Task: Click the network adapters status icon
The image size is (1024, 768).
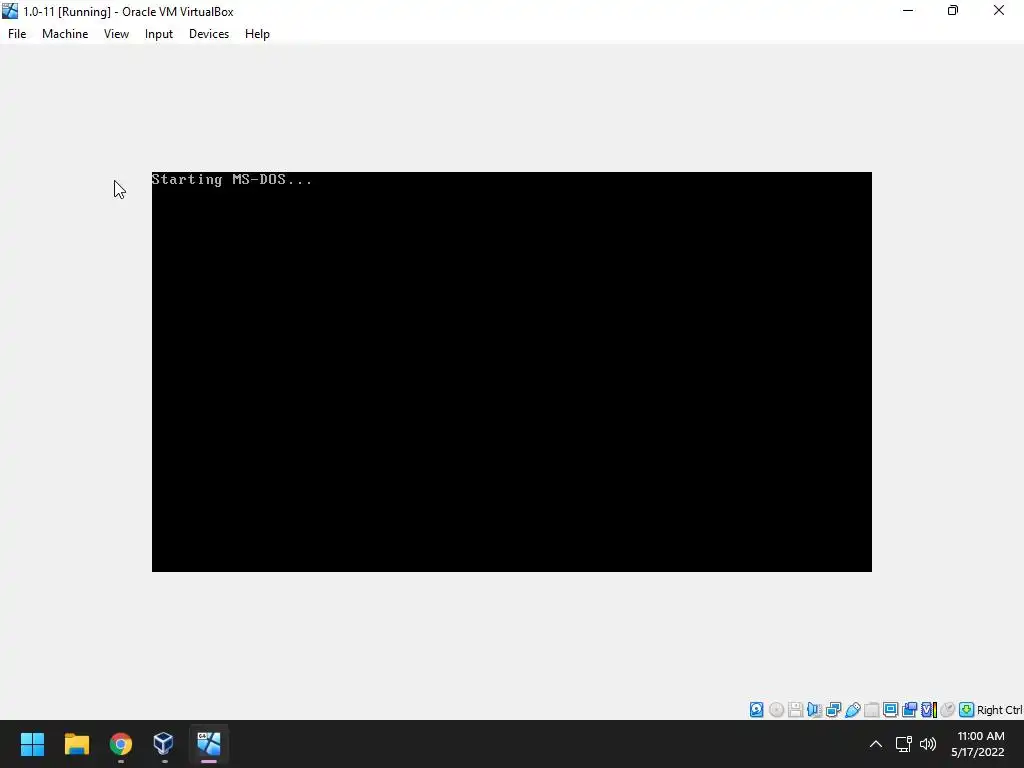Action: (x=833, y=710)
